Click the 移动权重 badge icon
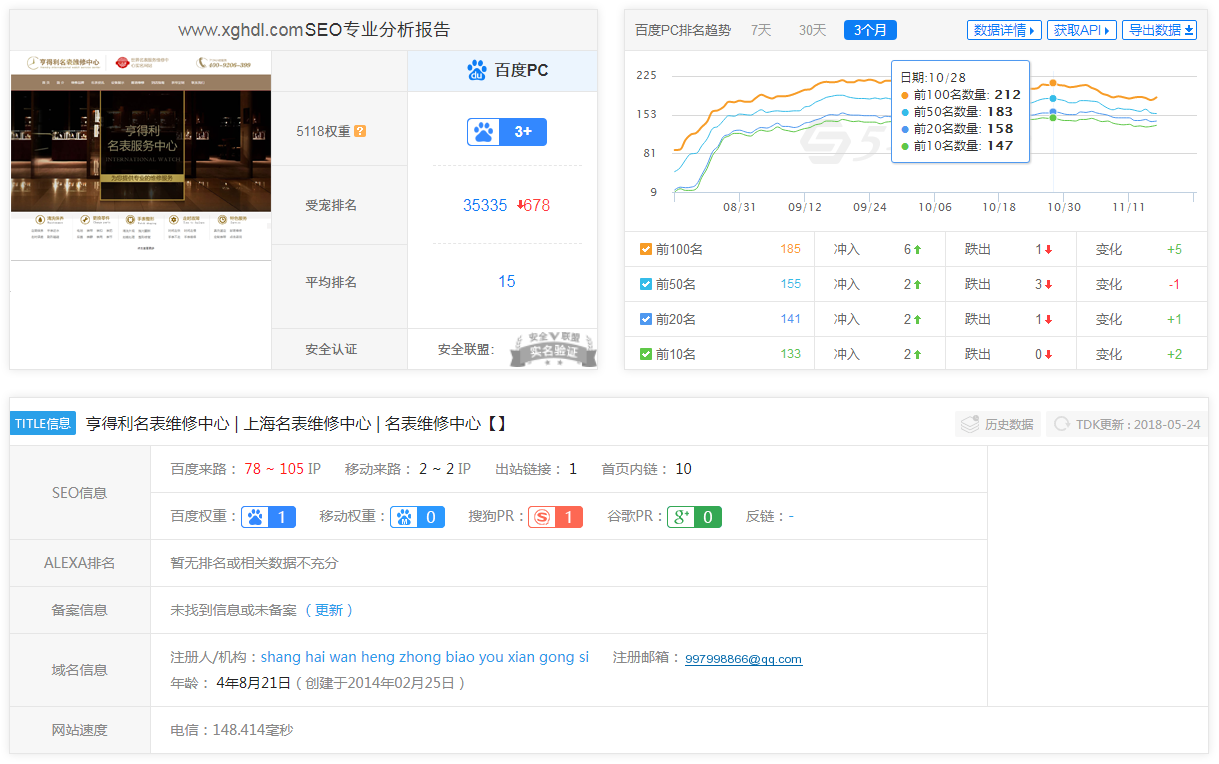Image resolution: width=1219 pixels, height=764 pixels. (405, 517)
